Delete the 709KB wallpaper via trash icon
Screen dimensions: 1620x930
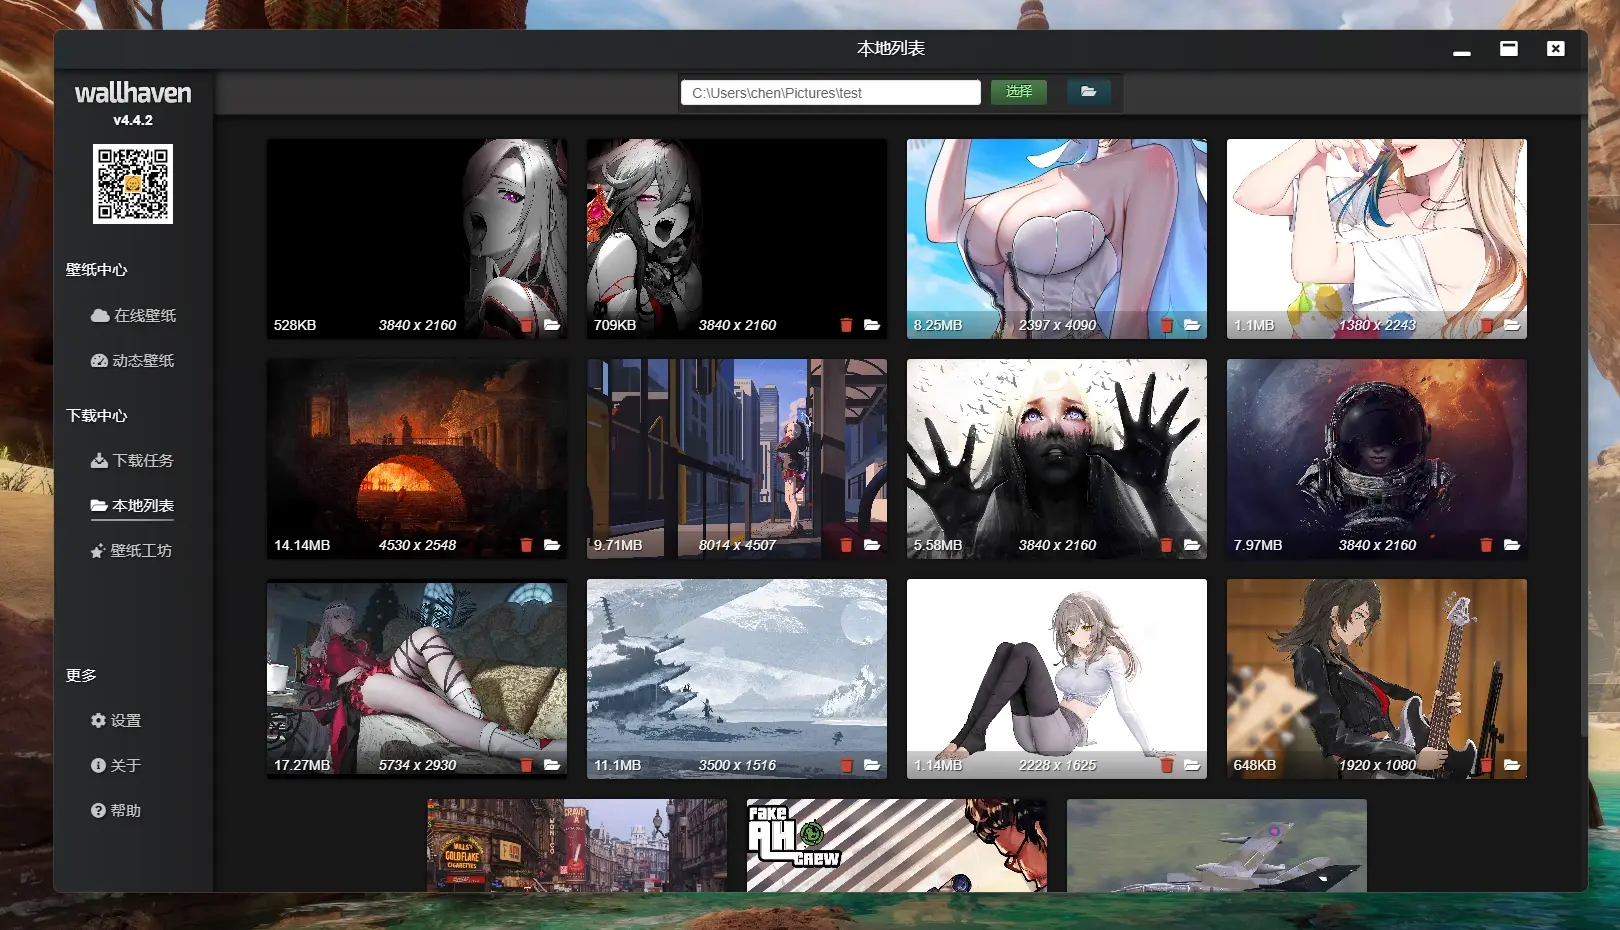click(x=846, y=325)
